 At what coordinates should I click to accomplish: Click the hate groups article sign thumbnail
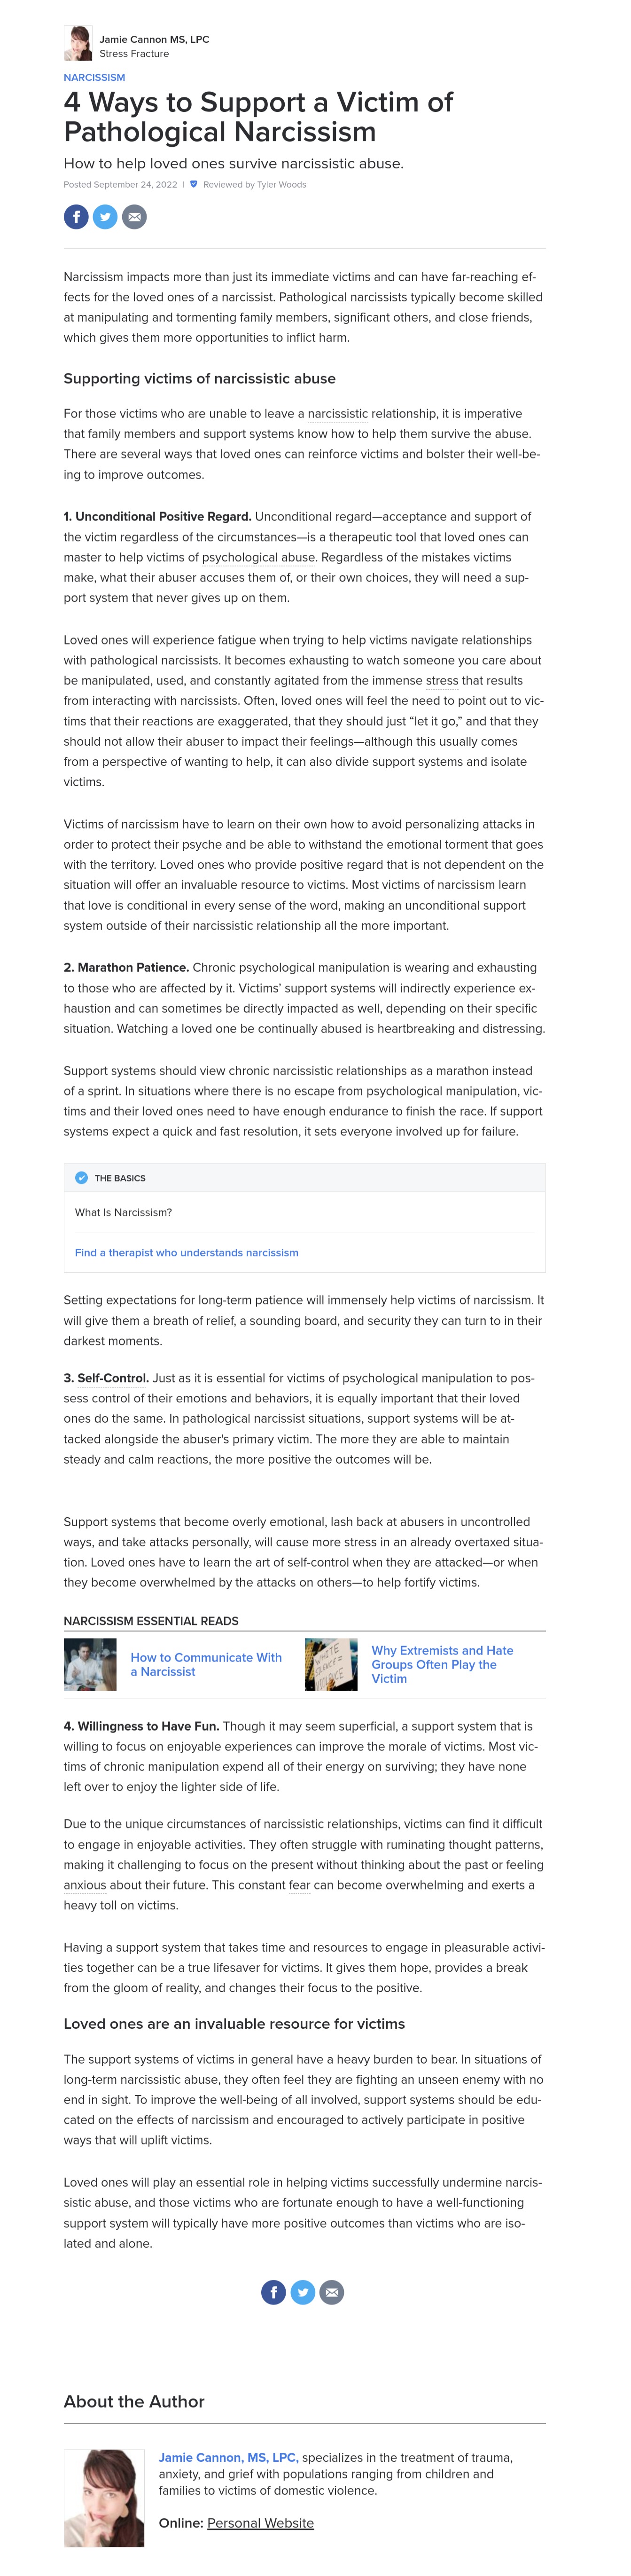[331, 1665]
